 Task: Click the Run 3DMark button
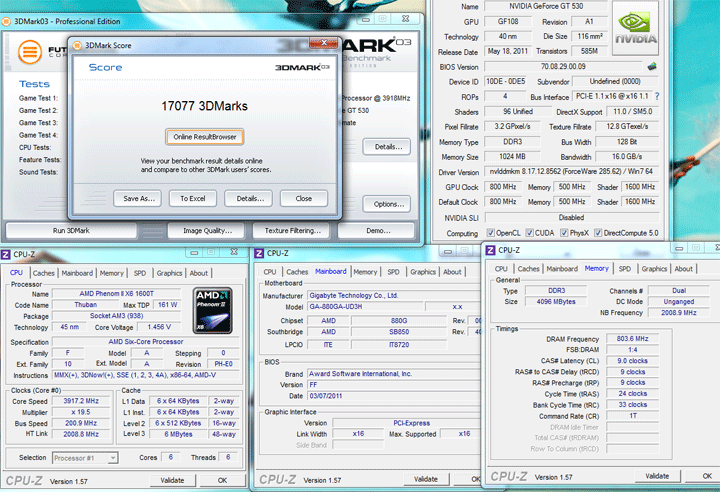[x=71, y=231]
